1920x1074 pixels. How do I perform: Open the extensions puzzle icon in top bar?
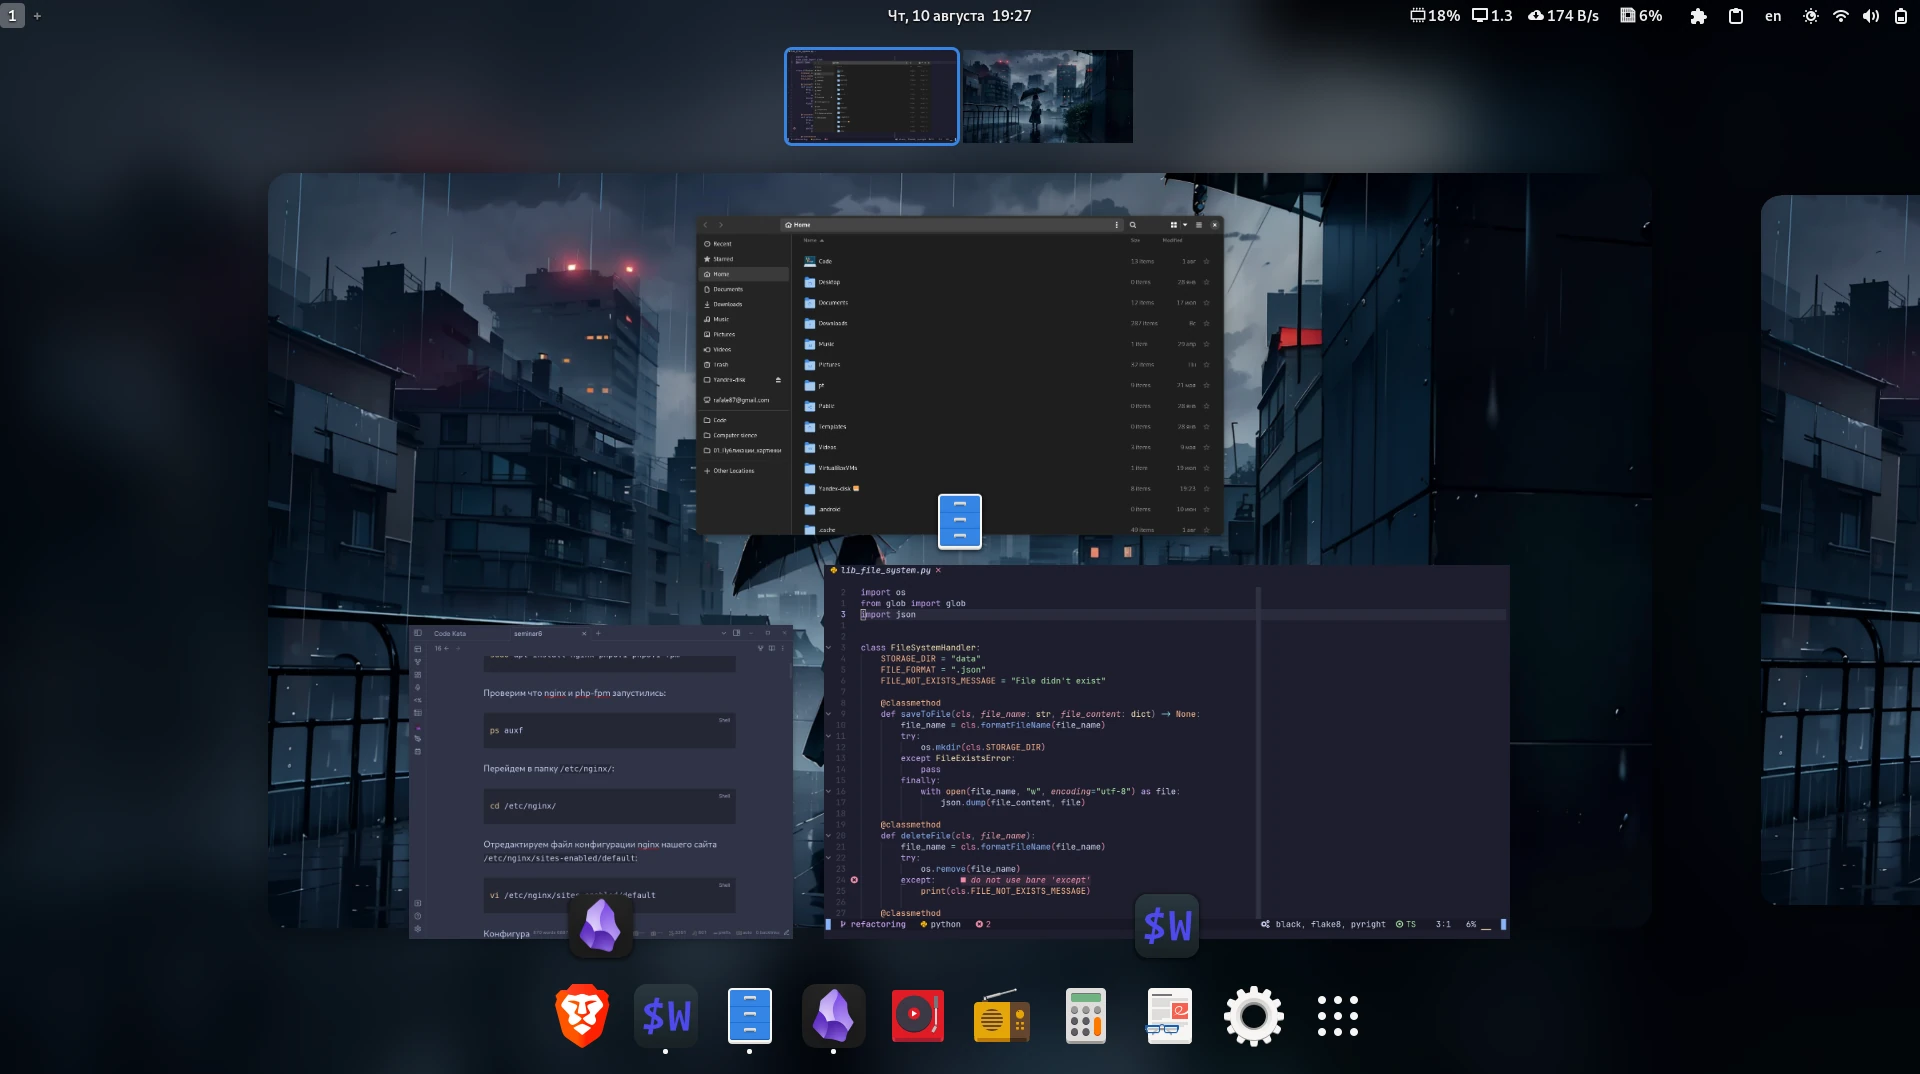click(1698, 16)
